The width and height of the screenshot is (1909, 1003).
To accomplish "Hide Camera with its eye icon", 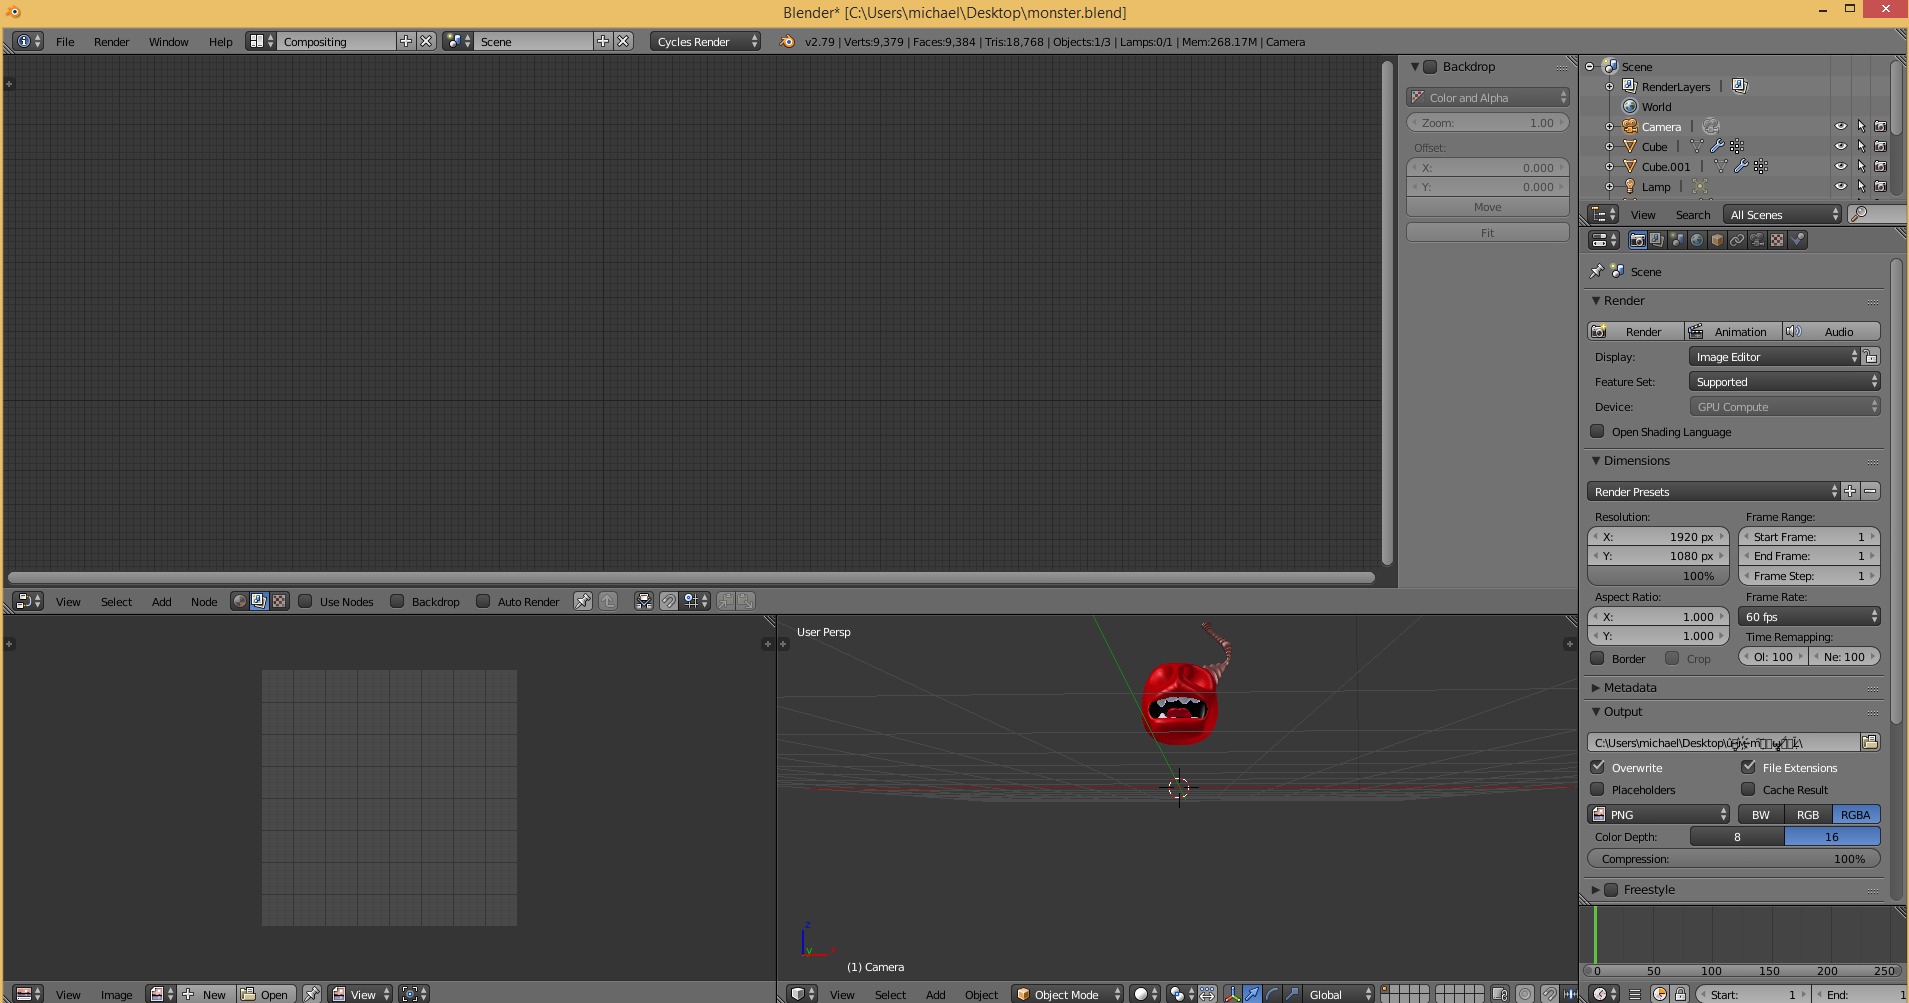I will pyautogui.click(x=1840, y=126).
